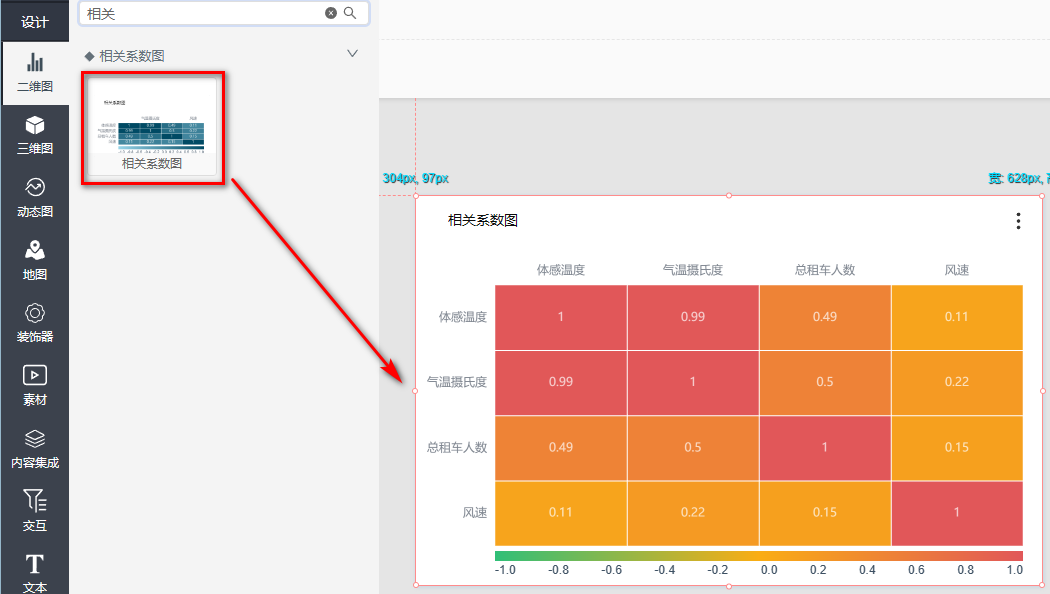Open the 交互 interaction category

pos(34,510)
